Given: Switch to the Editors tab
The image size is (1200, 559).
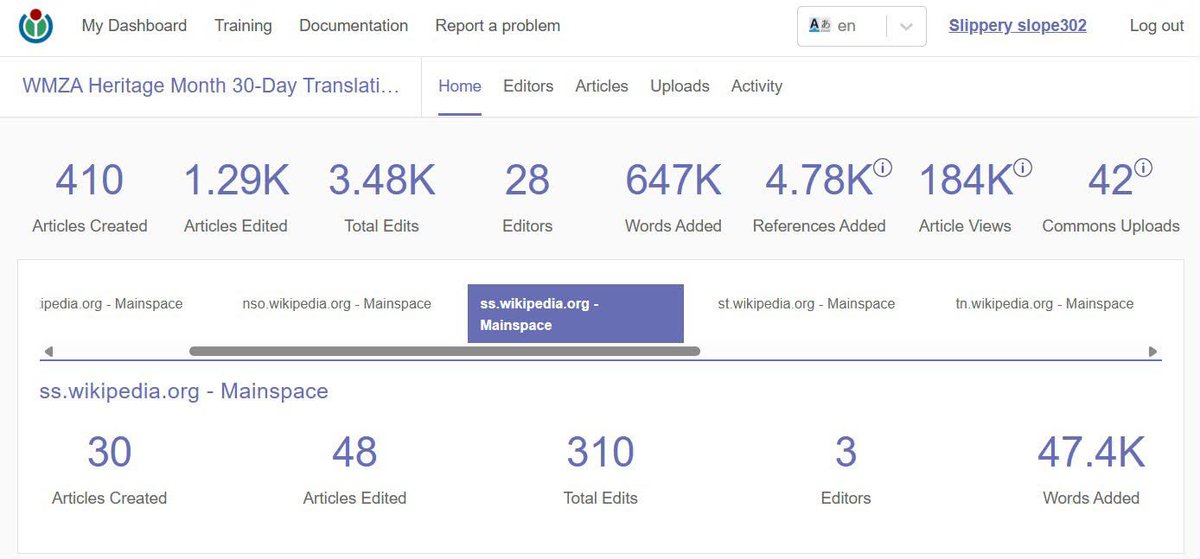Looking at the screenshot, I should pos(528,86).
